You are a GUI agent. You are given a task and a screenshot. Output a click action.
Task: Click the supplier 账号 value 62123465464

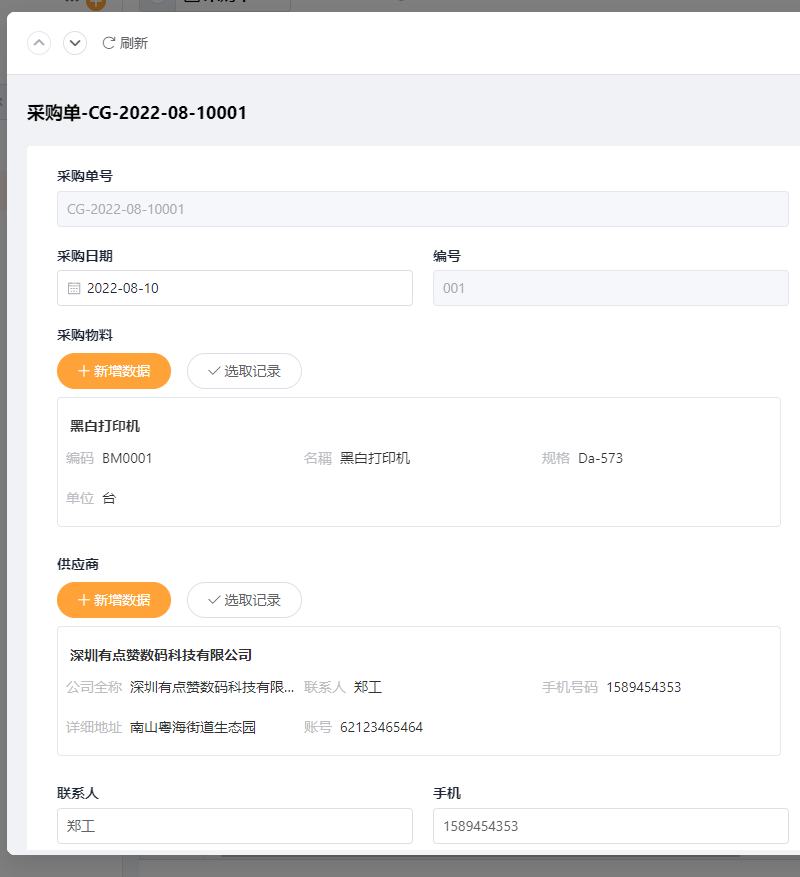coord(382,727)
